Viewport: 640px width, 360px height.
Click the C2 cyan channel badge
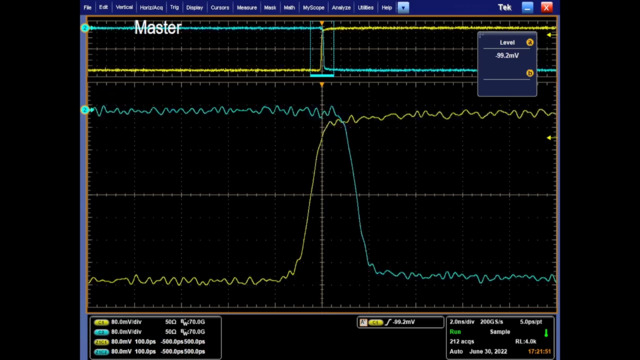101,332
